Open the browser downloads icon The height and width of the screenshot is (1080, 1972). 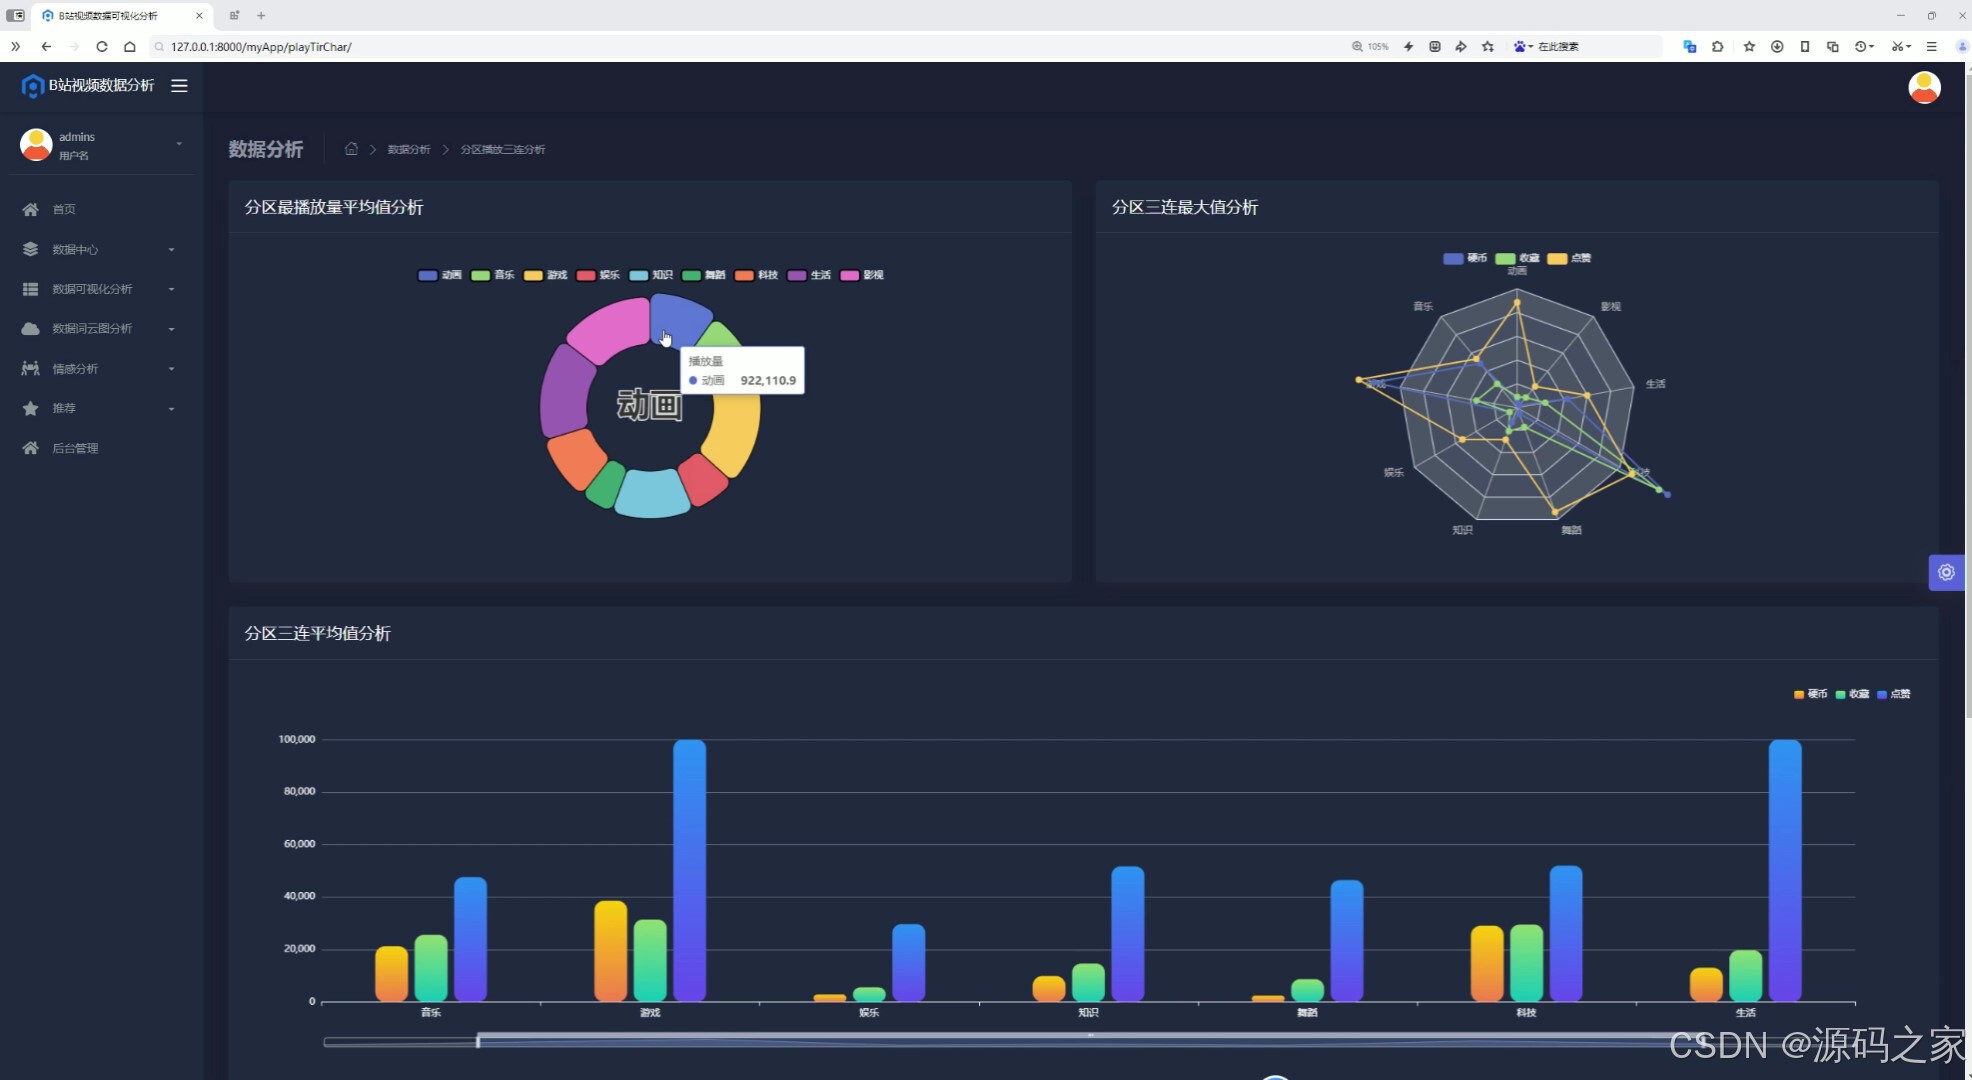click(1777, 47)
